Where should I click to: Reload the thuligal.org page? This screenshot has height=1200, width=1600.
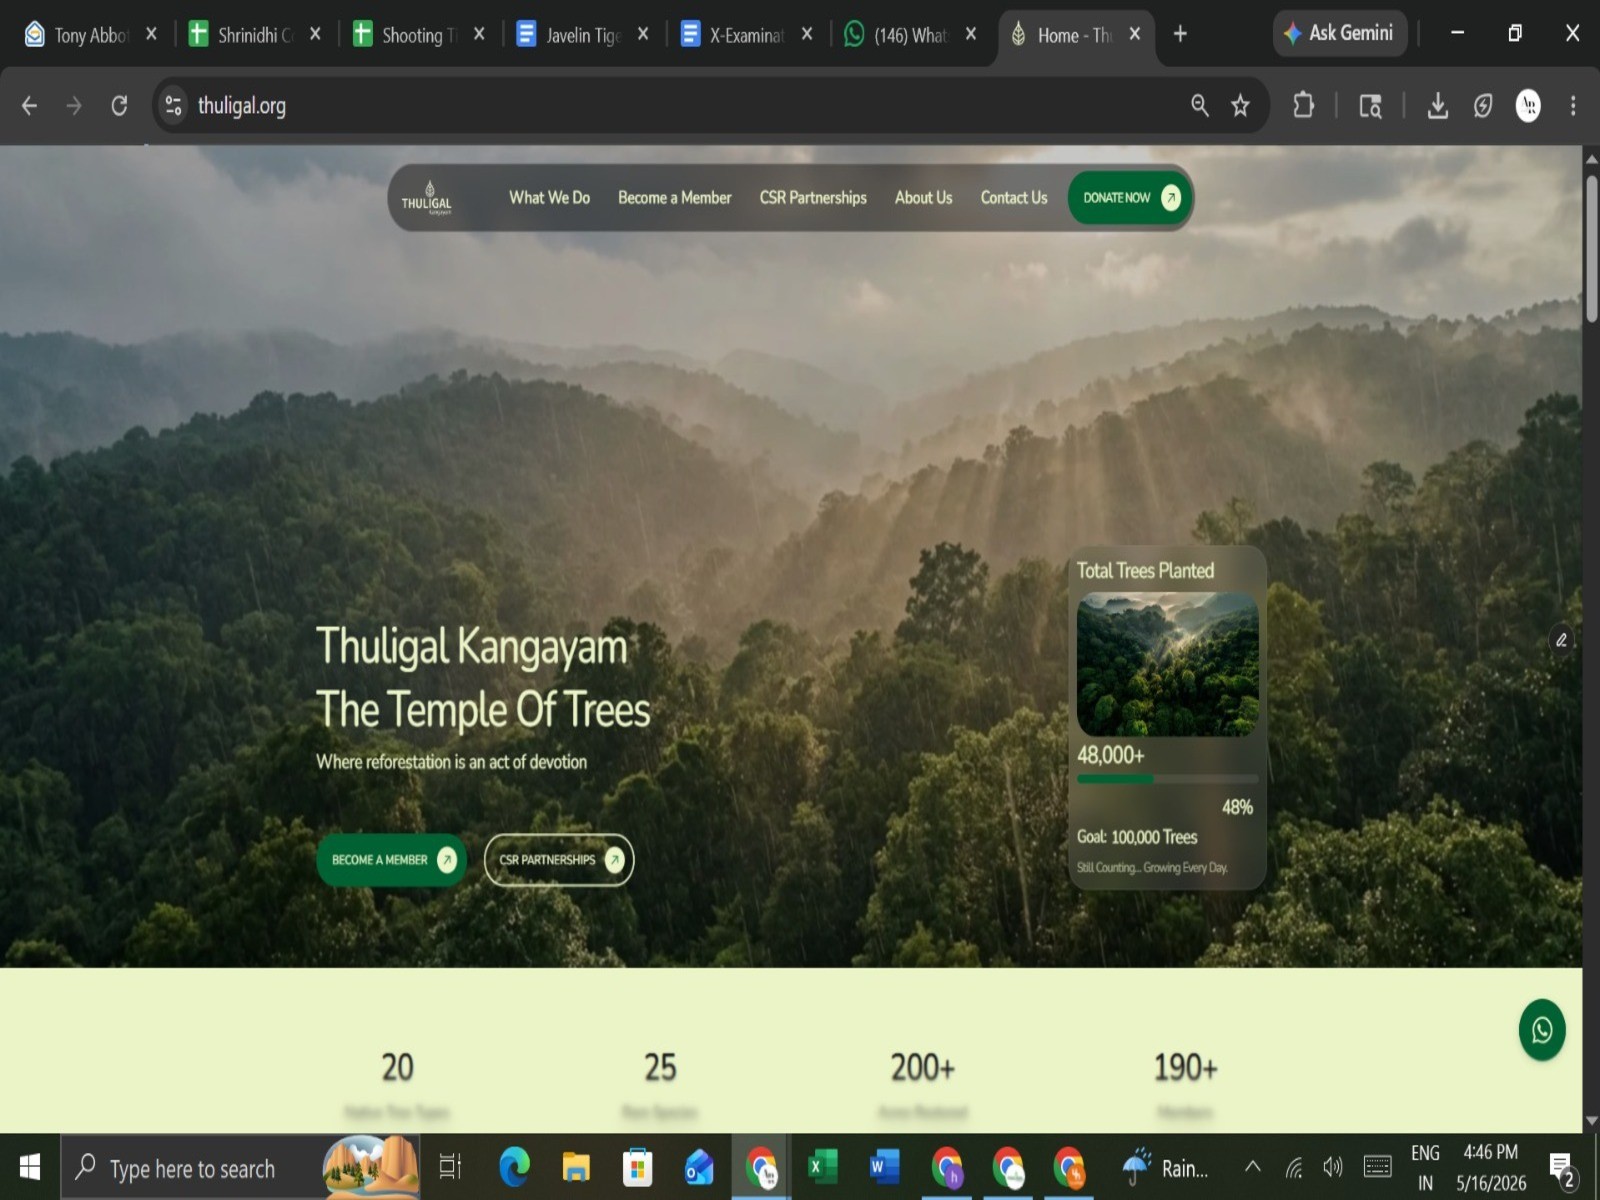(119, 105)
